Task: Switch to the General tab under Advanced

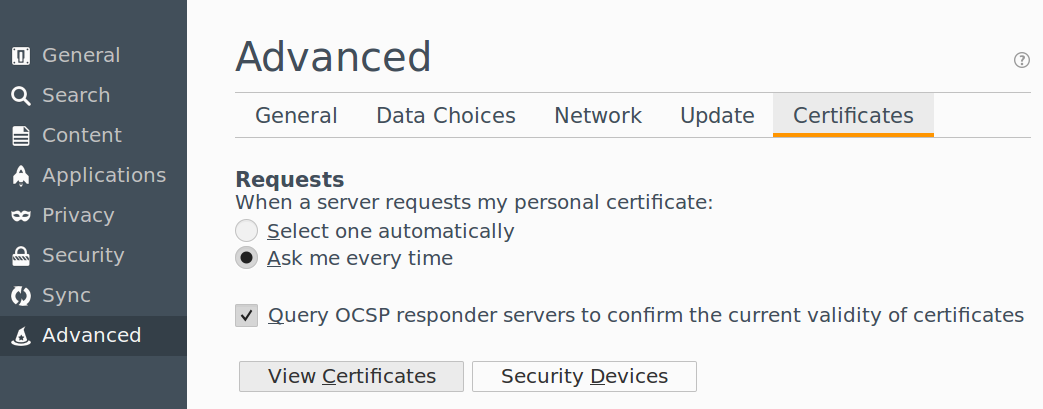Action: [296, 116]
